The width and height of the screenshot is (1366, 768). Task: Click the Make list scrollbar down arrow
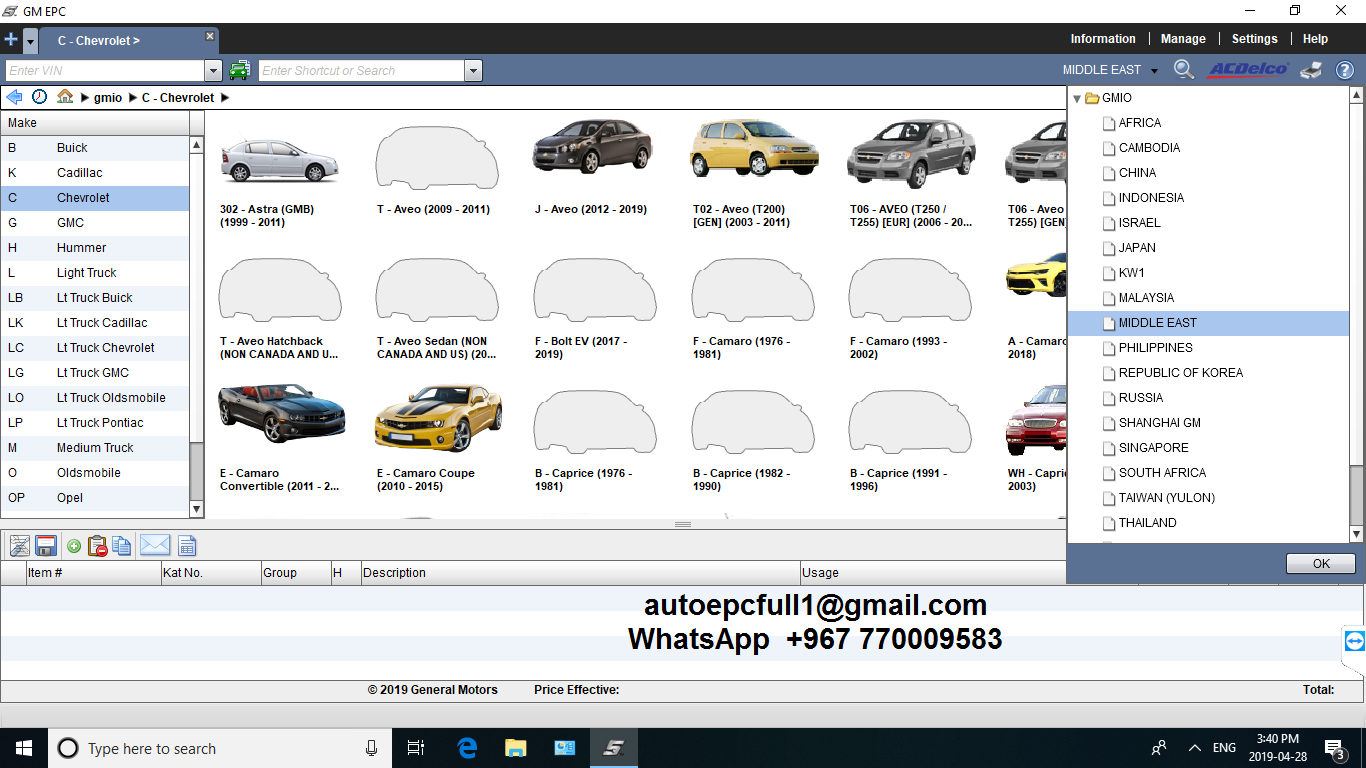pos(197,509)
